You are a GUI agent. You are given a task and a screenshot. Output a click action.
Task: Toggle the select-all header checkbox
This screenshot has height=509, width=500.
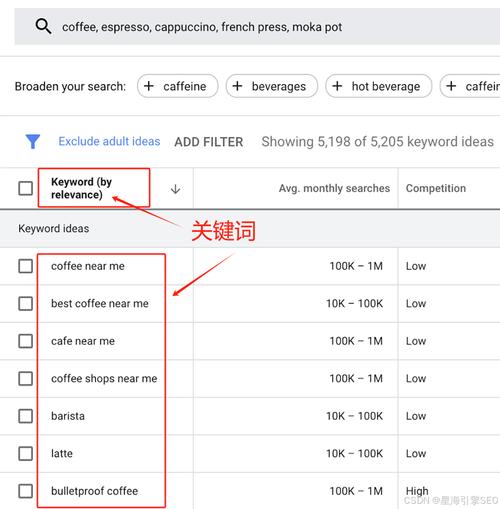[x=26, y=188]
